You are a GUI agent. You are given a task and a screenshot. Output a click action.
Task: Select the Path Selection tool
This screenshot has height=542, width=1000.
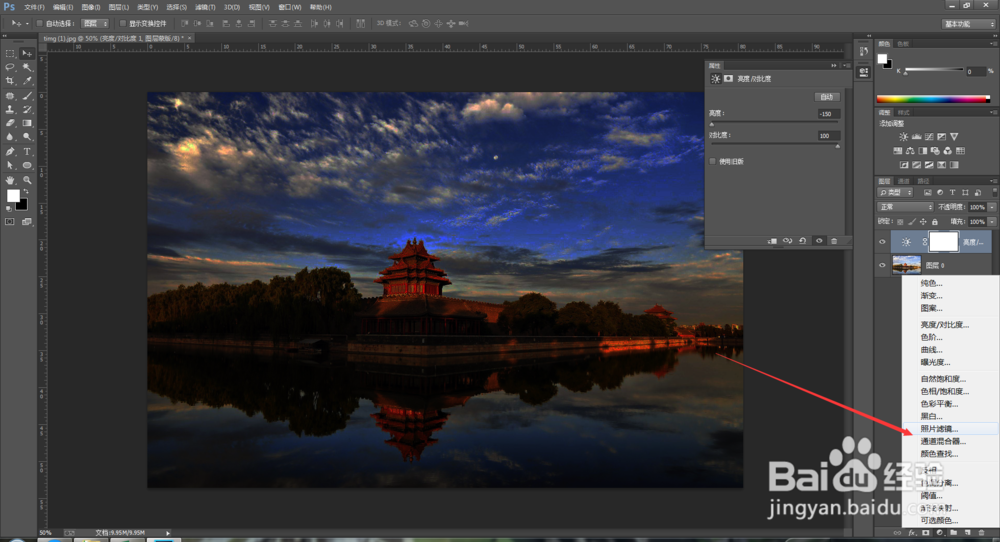(x=10, y=165)
